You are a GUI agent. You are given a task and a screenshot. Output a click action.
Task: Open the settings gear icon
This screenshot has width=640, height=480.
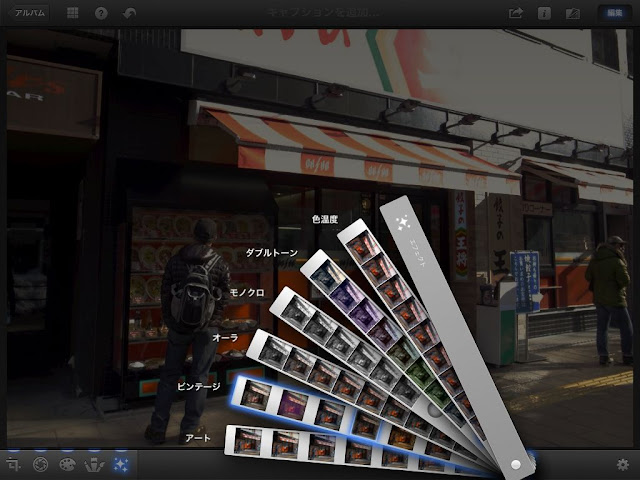click(622, 464)
